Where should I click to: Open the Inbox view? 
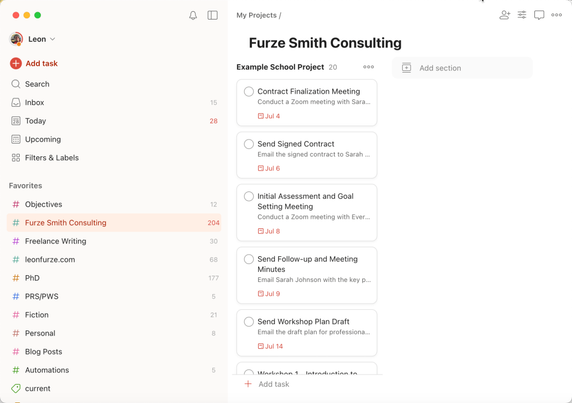(x=114, y=102)
